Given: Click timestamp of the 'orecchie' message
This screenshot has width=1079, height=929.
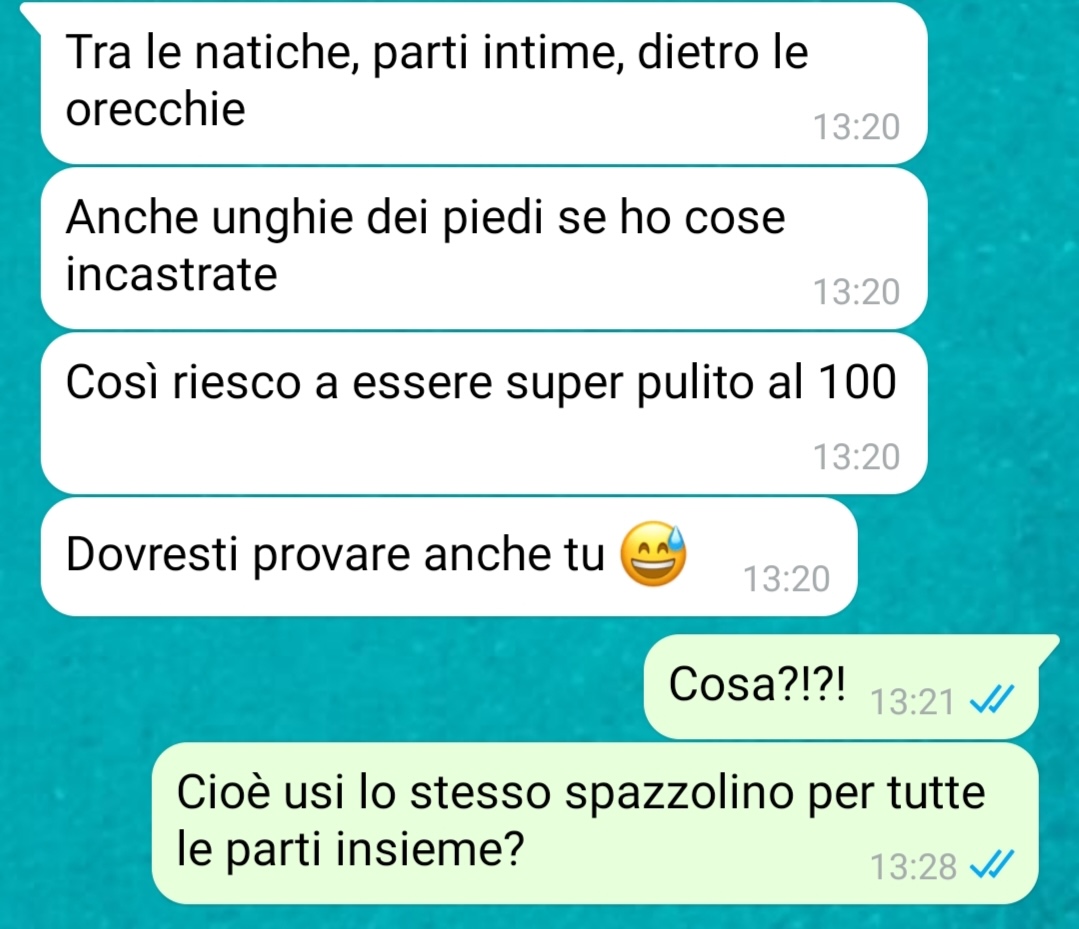Looking at the screenshot, I should pos(857,127).
